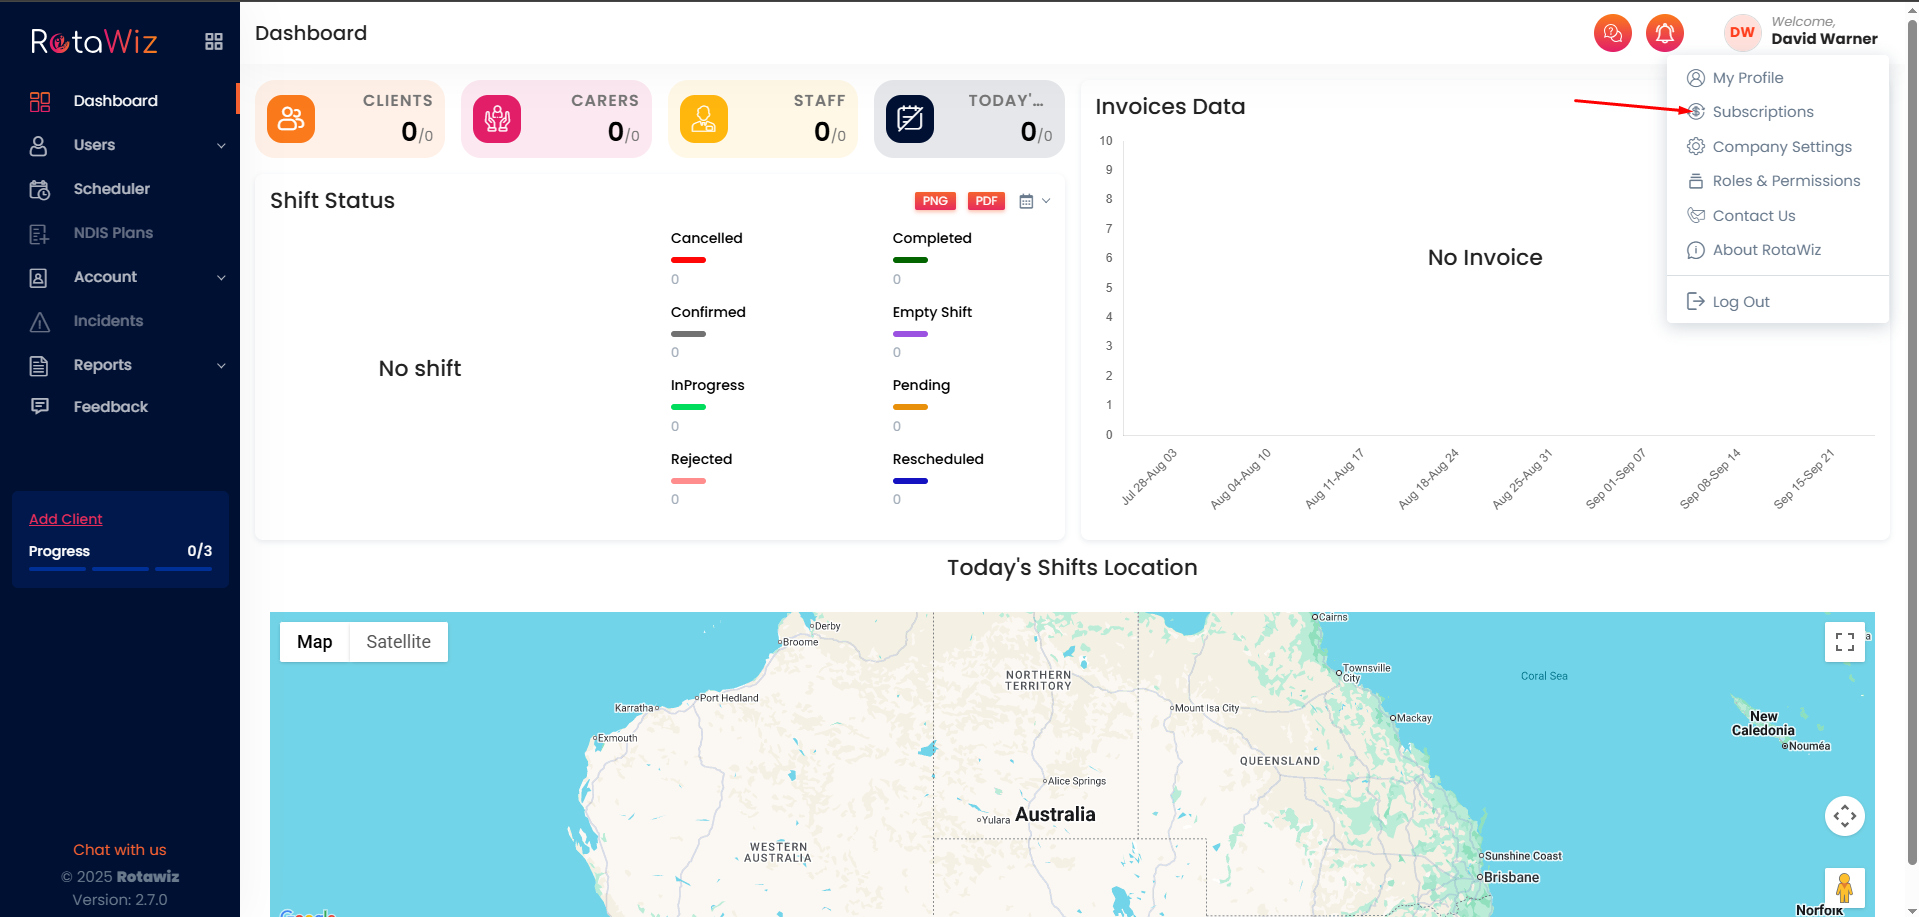Choose Subscriptions from profile menu
This screenshot has width=1919, height=917.
pos(1762,112)
